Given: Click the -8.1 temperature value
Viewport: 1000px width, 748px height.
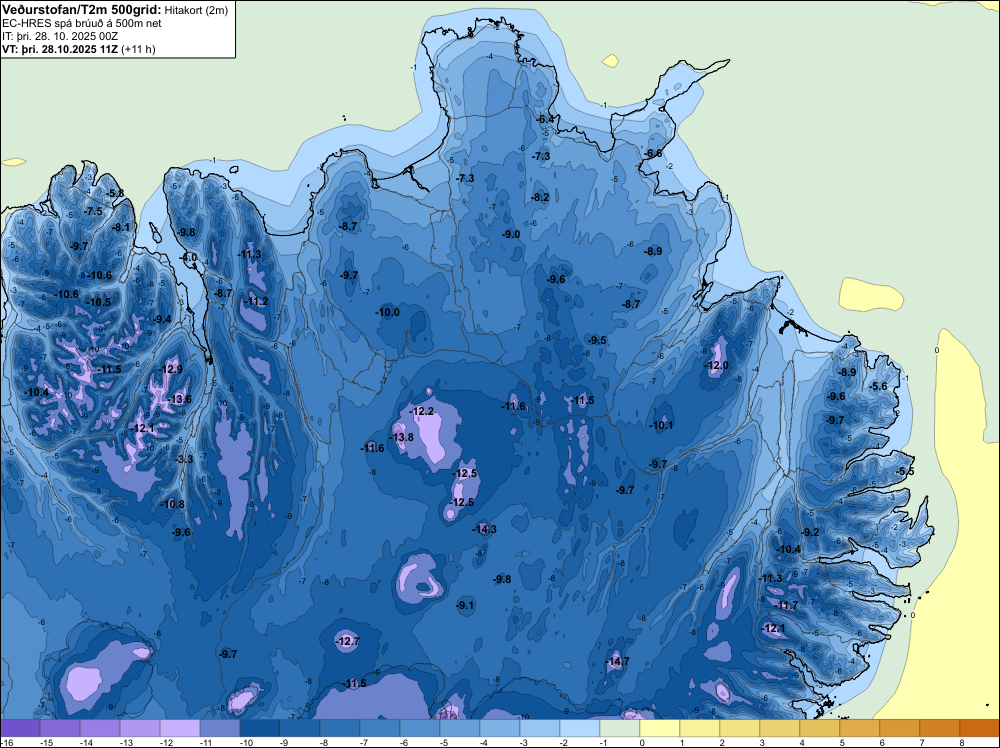Looking at the screenshot, I should click(121, 227).
